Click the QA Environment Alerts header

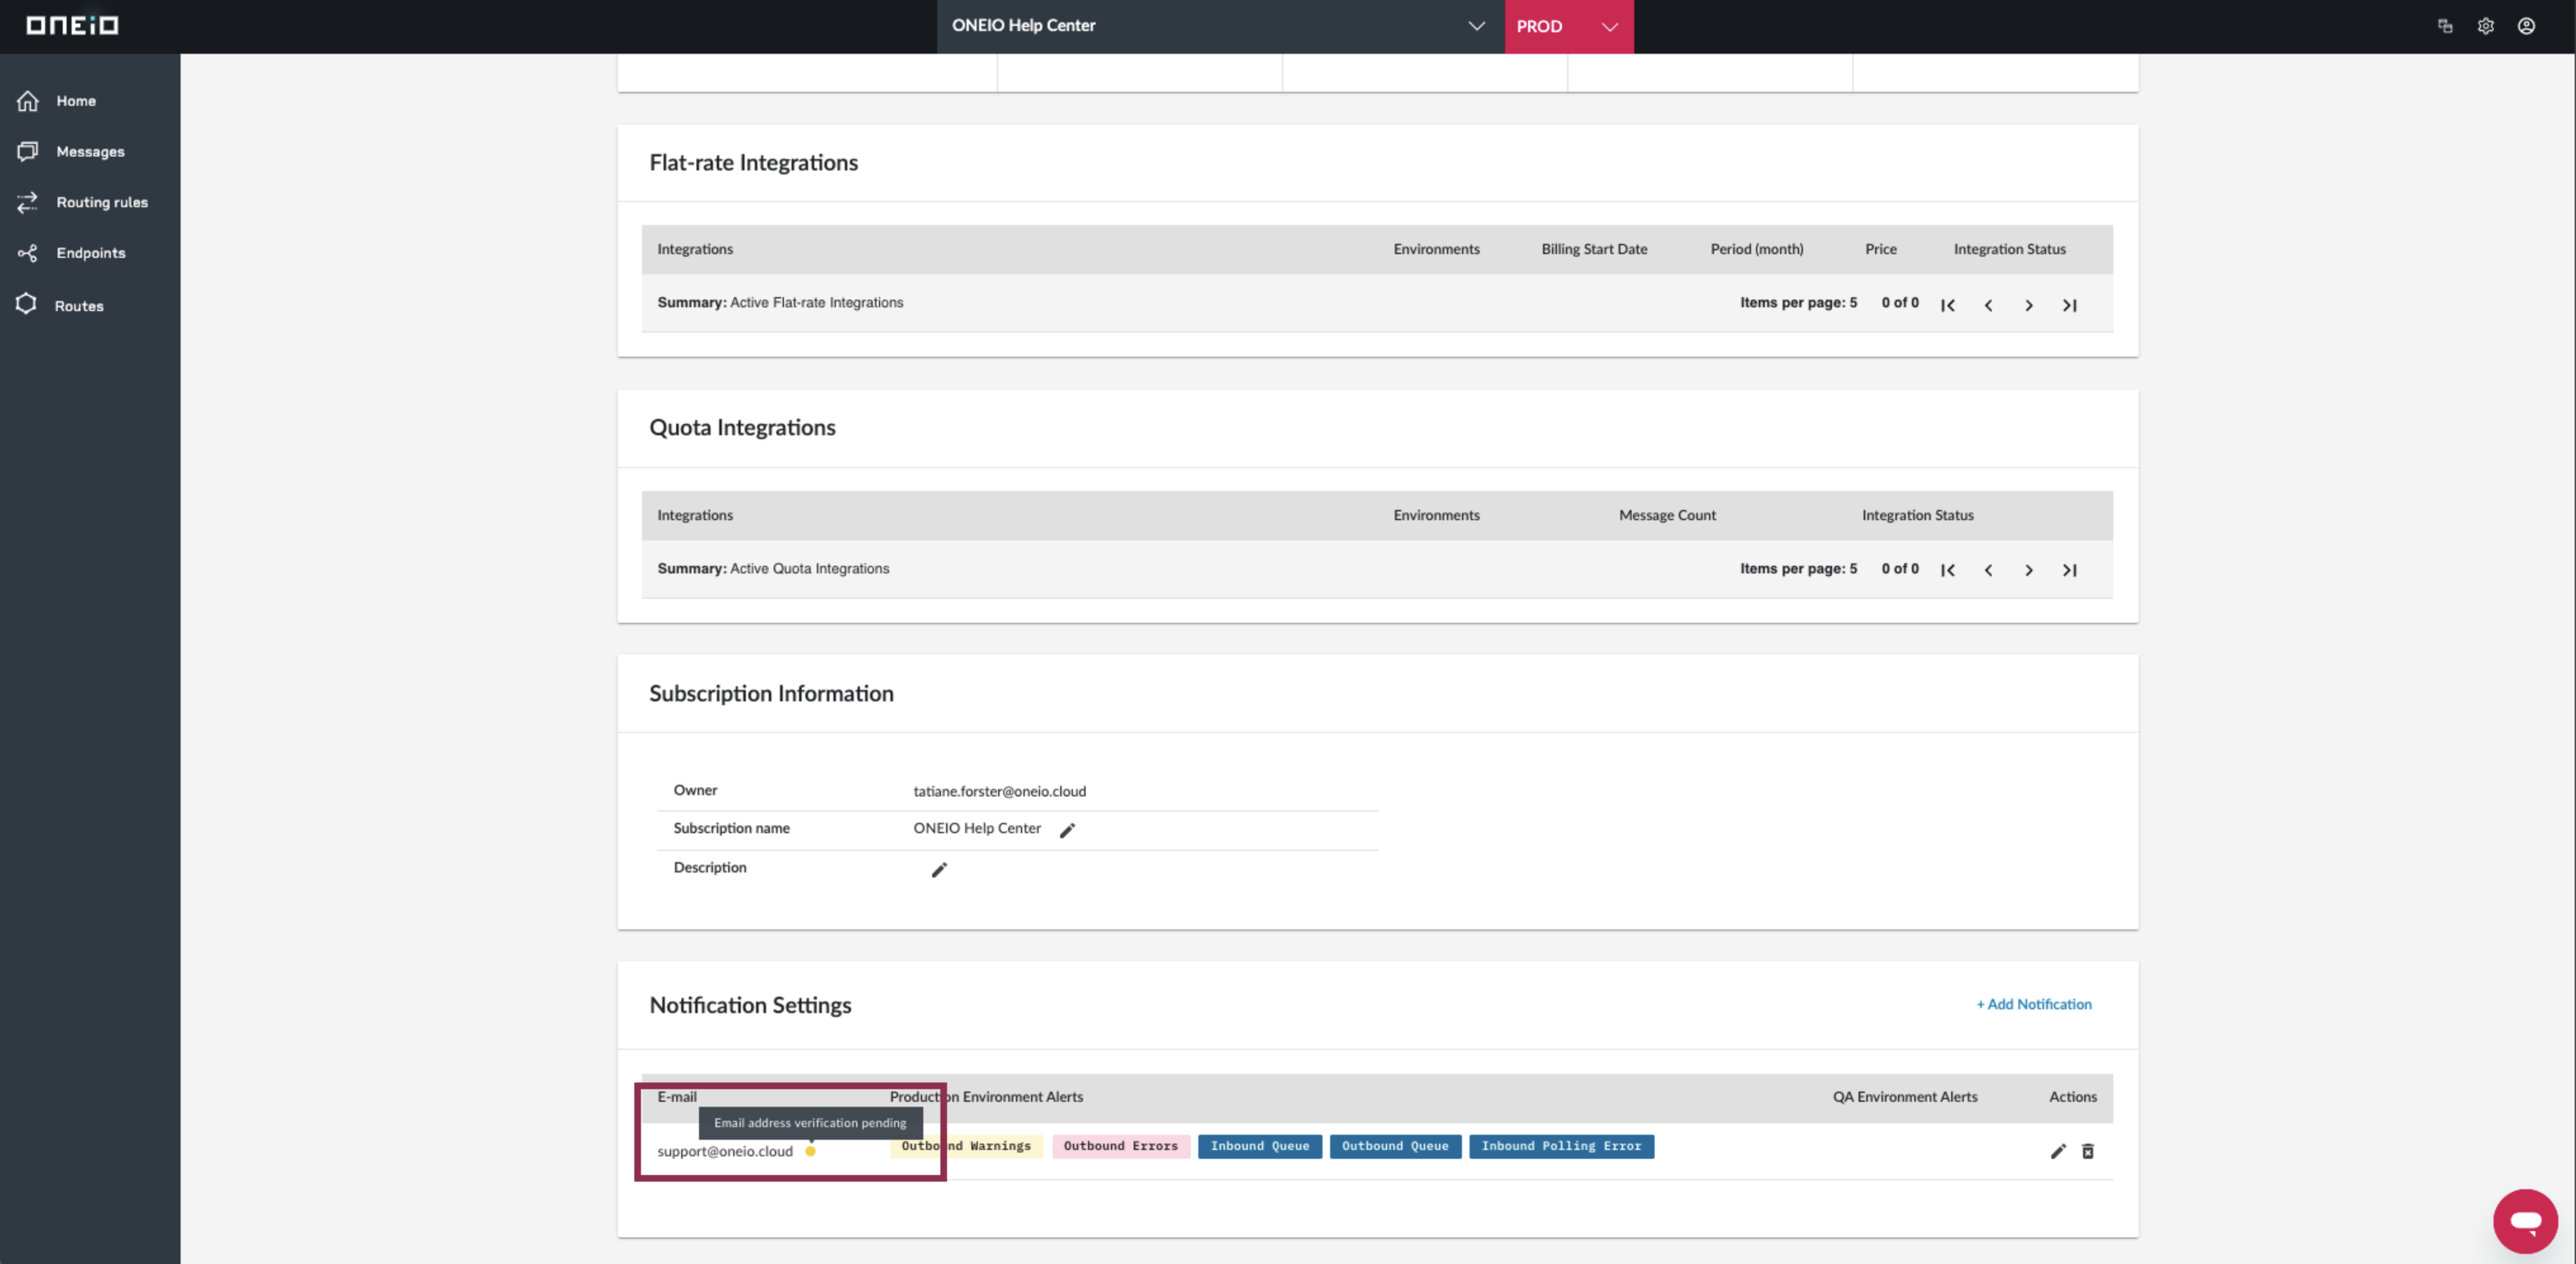[x=1904, y=1097]
